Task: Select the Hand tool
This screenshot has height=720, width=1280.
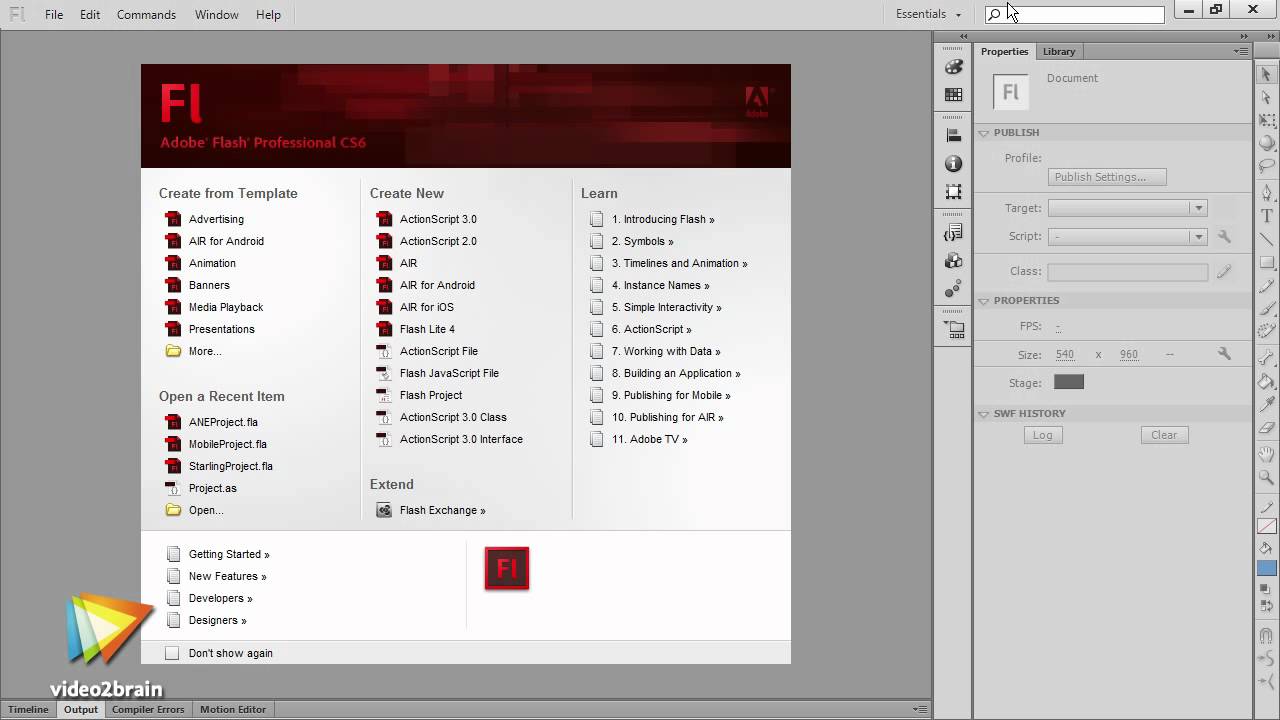Action: (x=1266, y=455)
